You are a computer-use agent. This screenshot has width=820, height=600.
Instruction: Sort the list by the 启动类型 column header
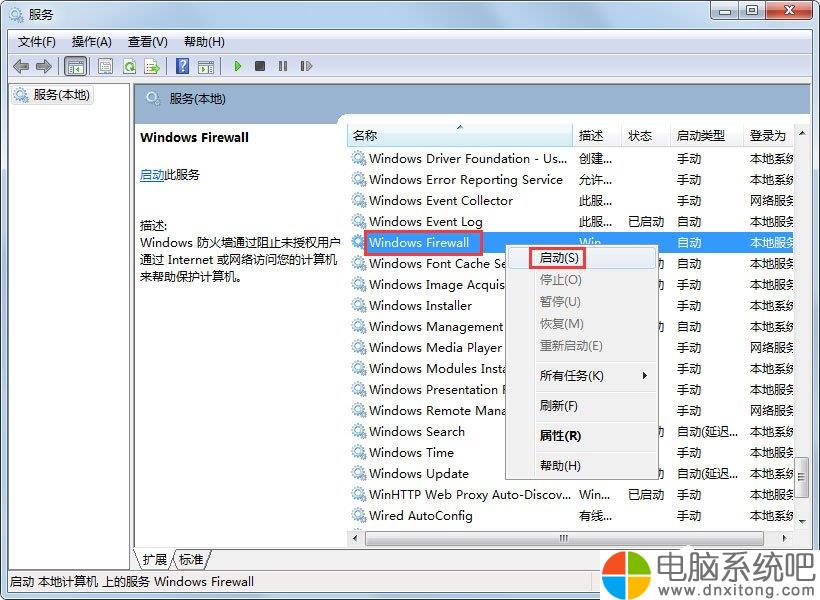707,135
